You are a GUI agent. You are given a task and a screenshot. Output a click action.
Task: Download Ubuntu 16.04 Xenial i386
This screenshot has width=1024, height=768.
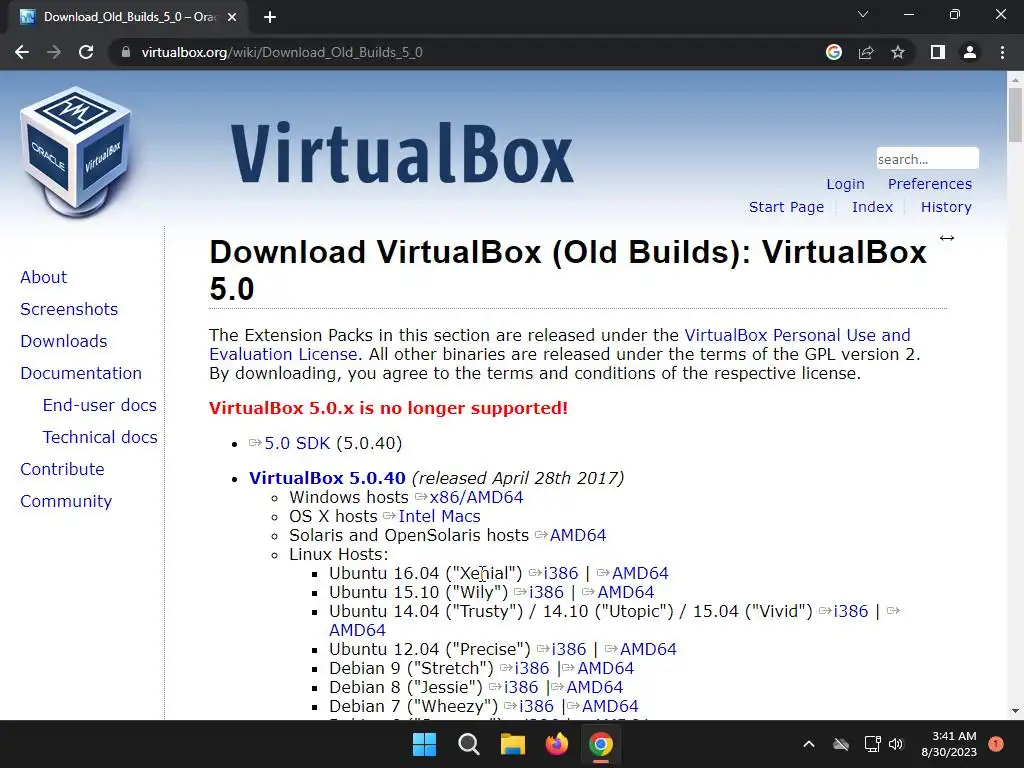[561, 573]
